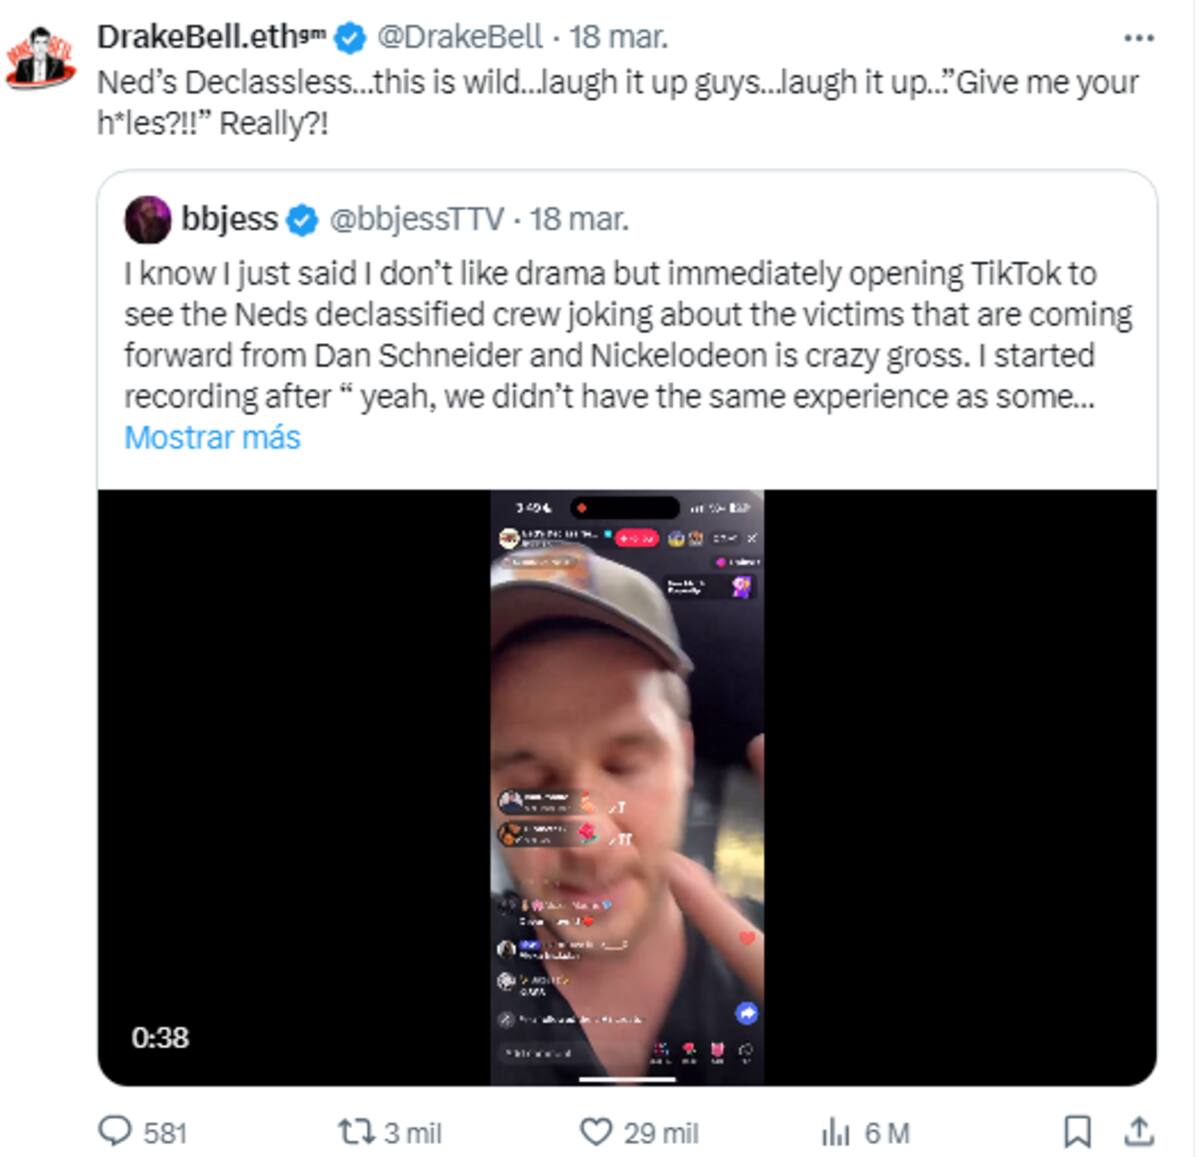
Task: Click the bbjess display name
Action: [x=229, y=219]
